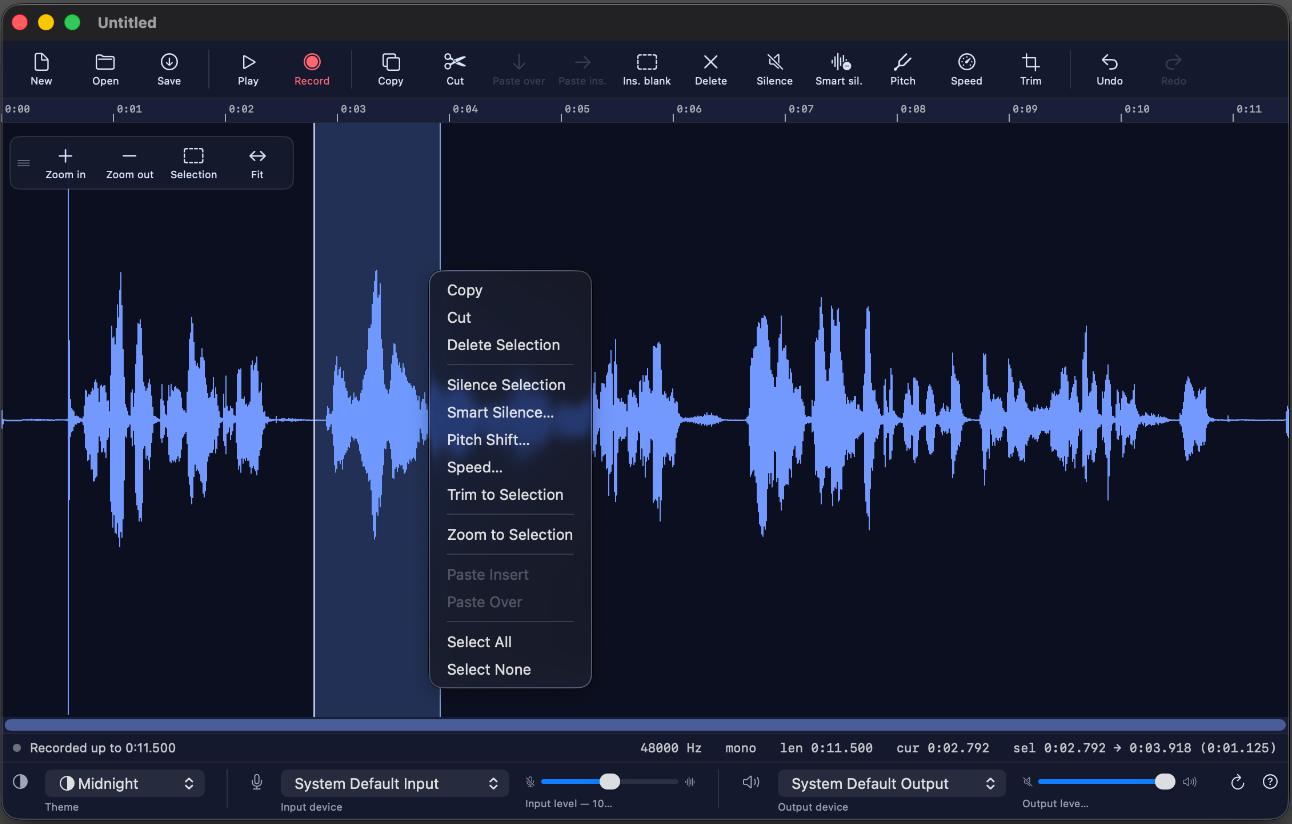The width and height of the screenshot is (1292, 824).
Task: Zoom to Selection in floating zoom panel
Action: [x=194, y=163]
